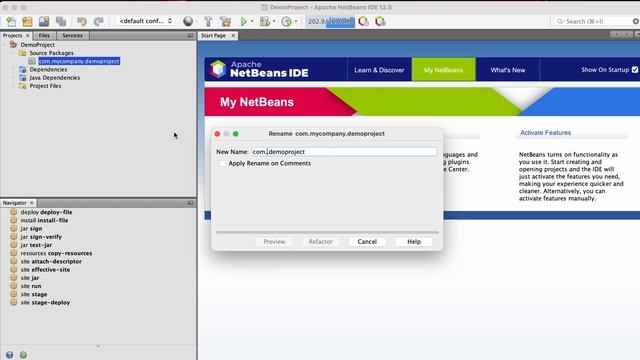Image resolution: width=640 pixels, height=360 pixels.
Task: Select the Java Dependencies node
Action: (55, 78)
